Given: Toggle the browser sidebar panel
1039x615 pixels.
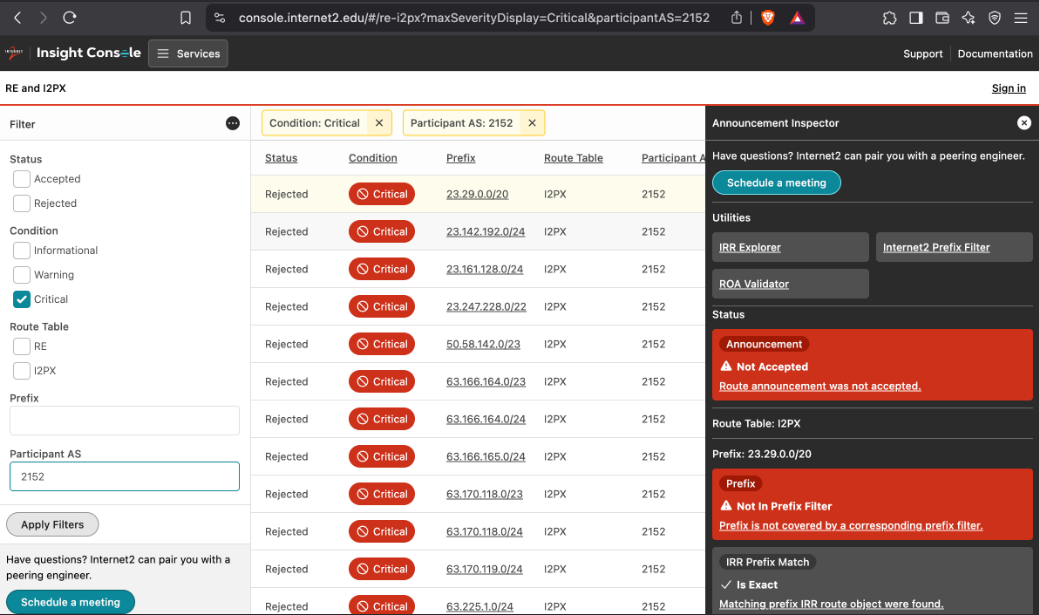Looking at the screenshot, I should click(916, 18).
